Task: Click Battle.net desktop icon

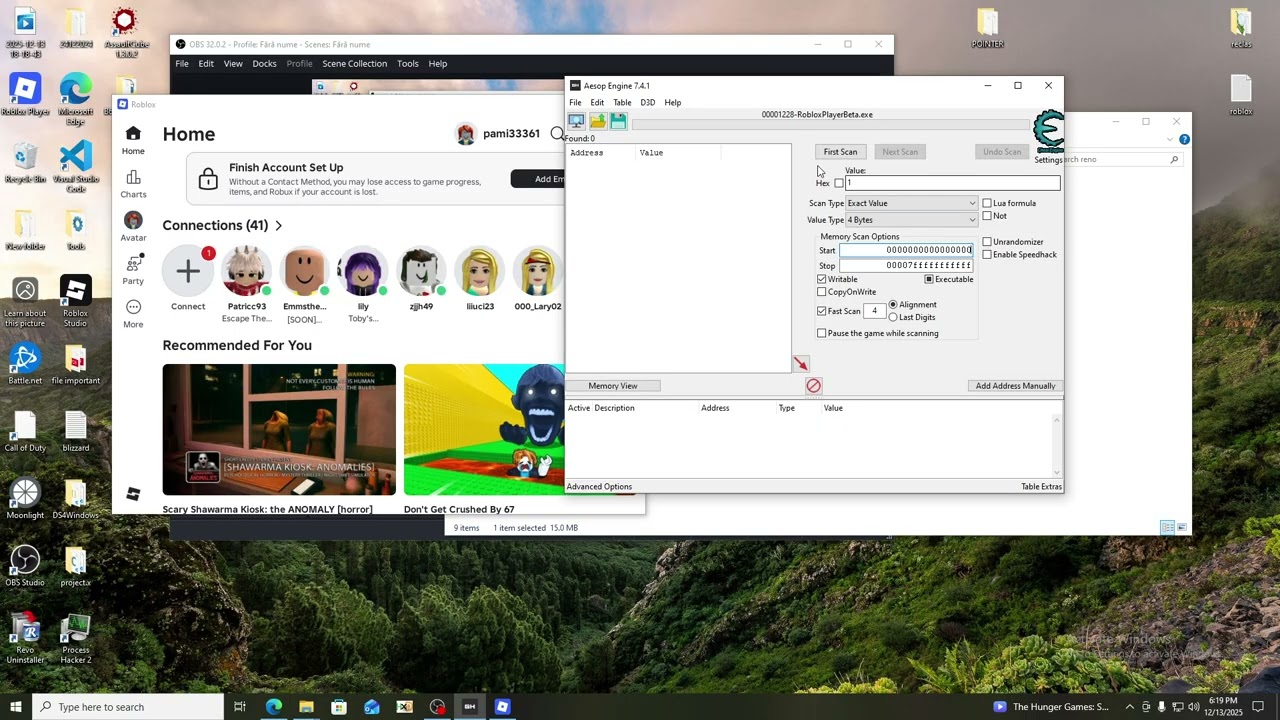Action: click(25, 364)
